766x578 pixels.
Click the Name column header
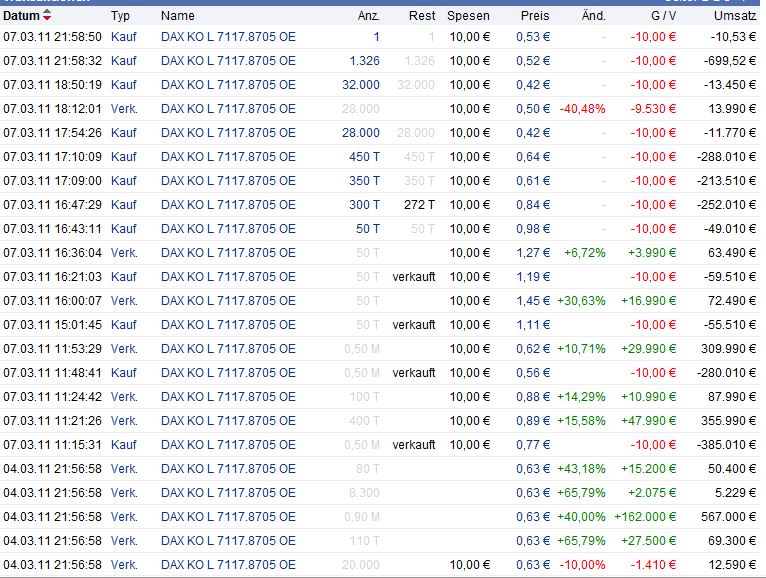click(x=177, y=16)
